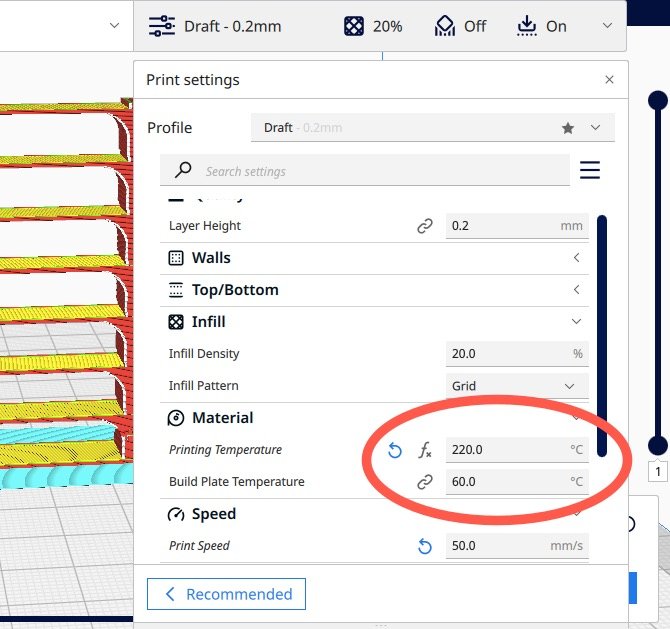Open the settings visibility hamburger menu

(590, 171)
